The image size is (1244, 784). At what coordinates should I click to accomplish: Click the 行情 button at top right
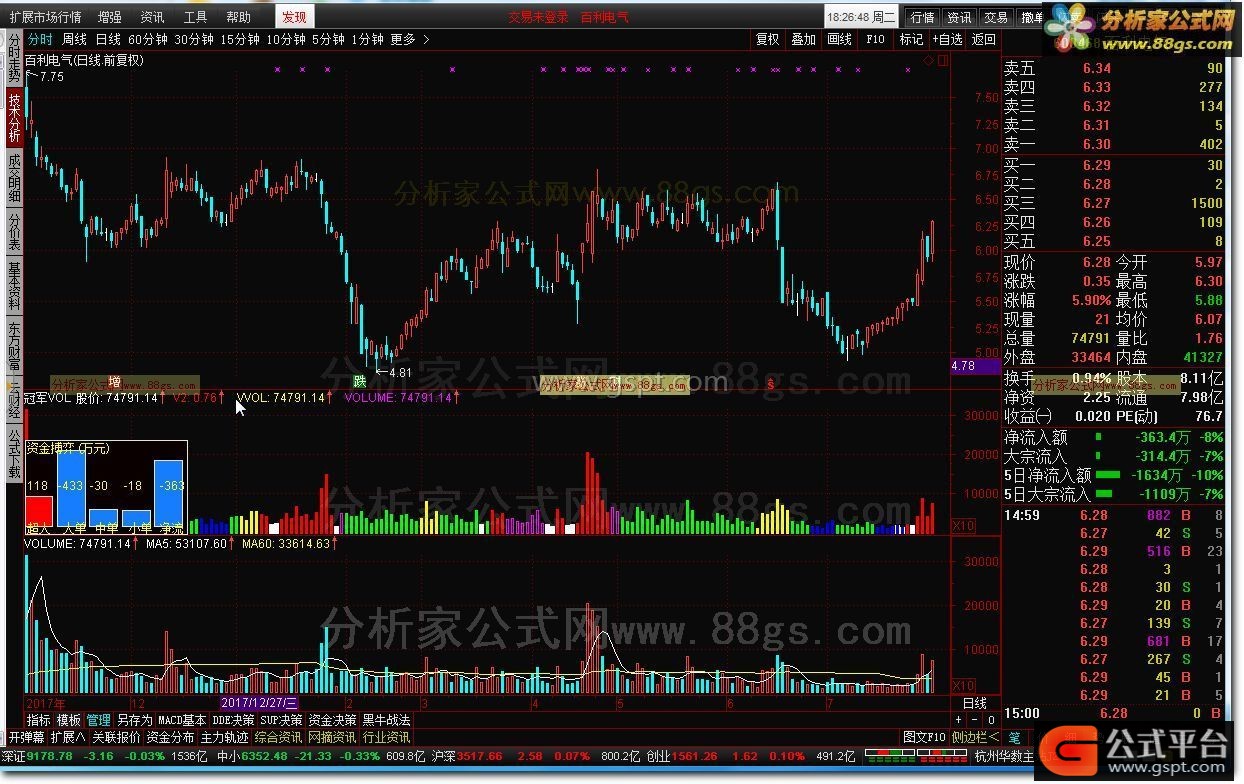coord(921,18)
